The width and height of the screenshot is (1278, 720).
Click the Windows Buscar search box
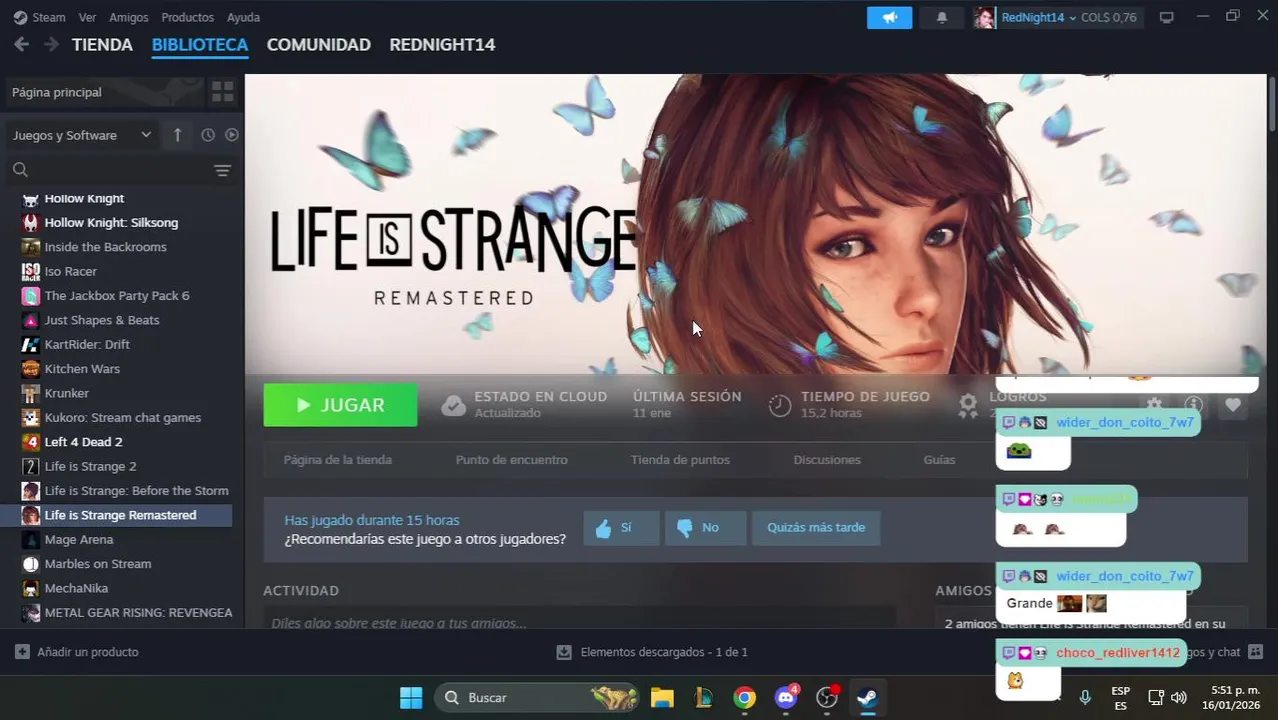tap(538, 697)
